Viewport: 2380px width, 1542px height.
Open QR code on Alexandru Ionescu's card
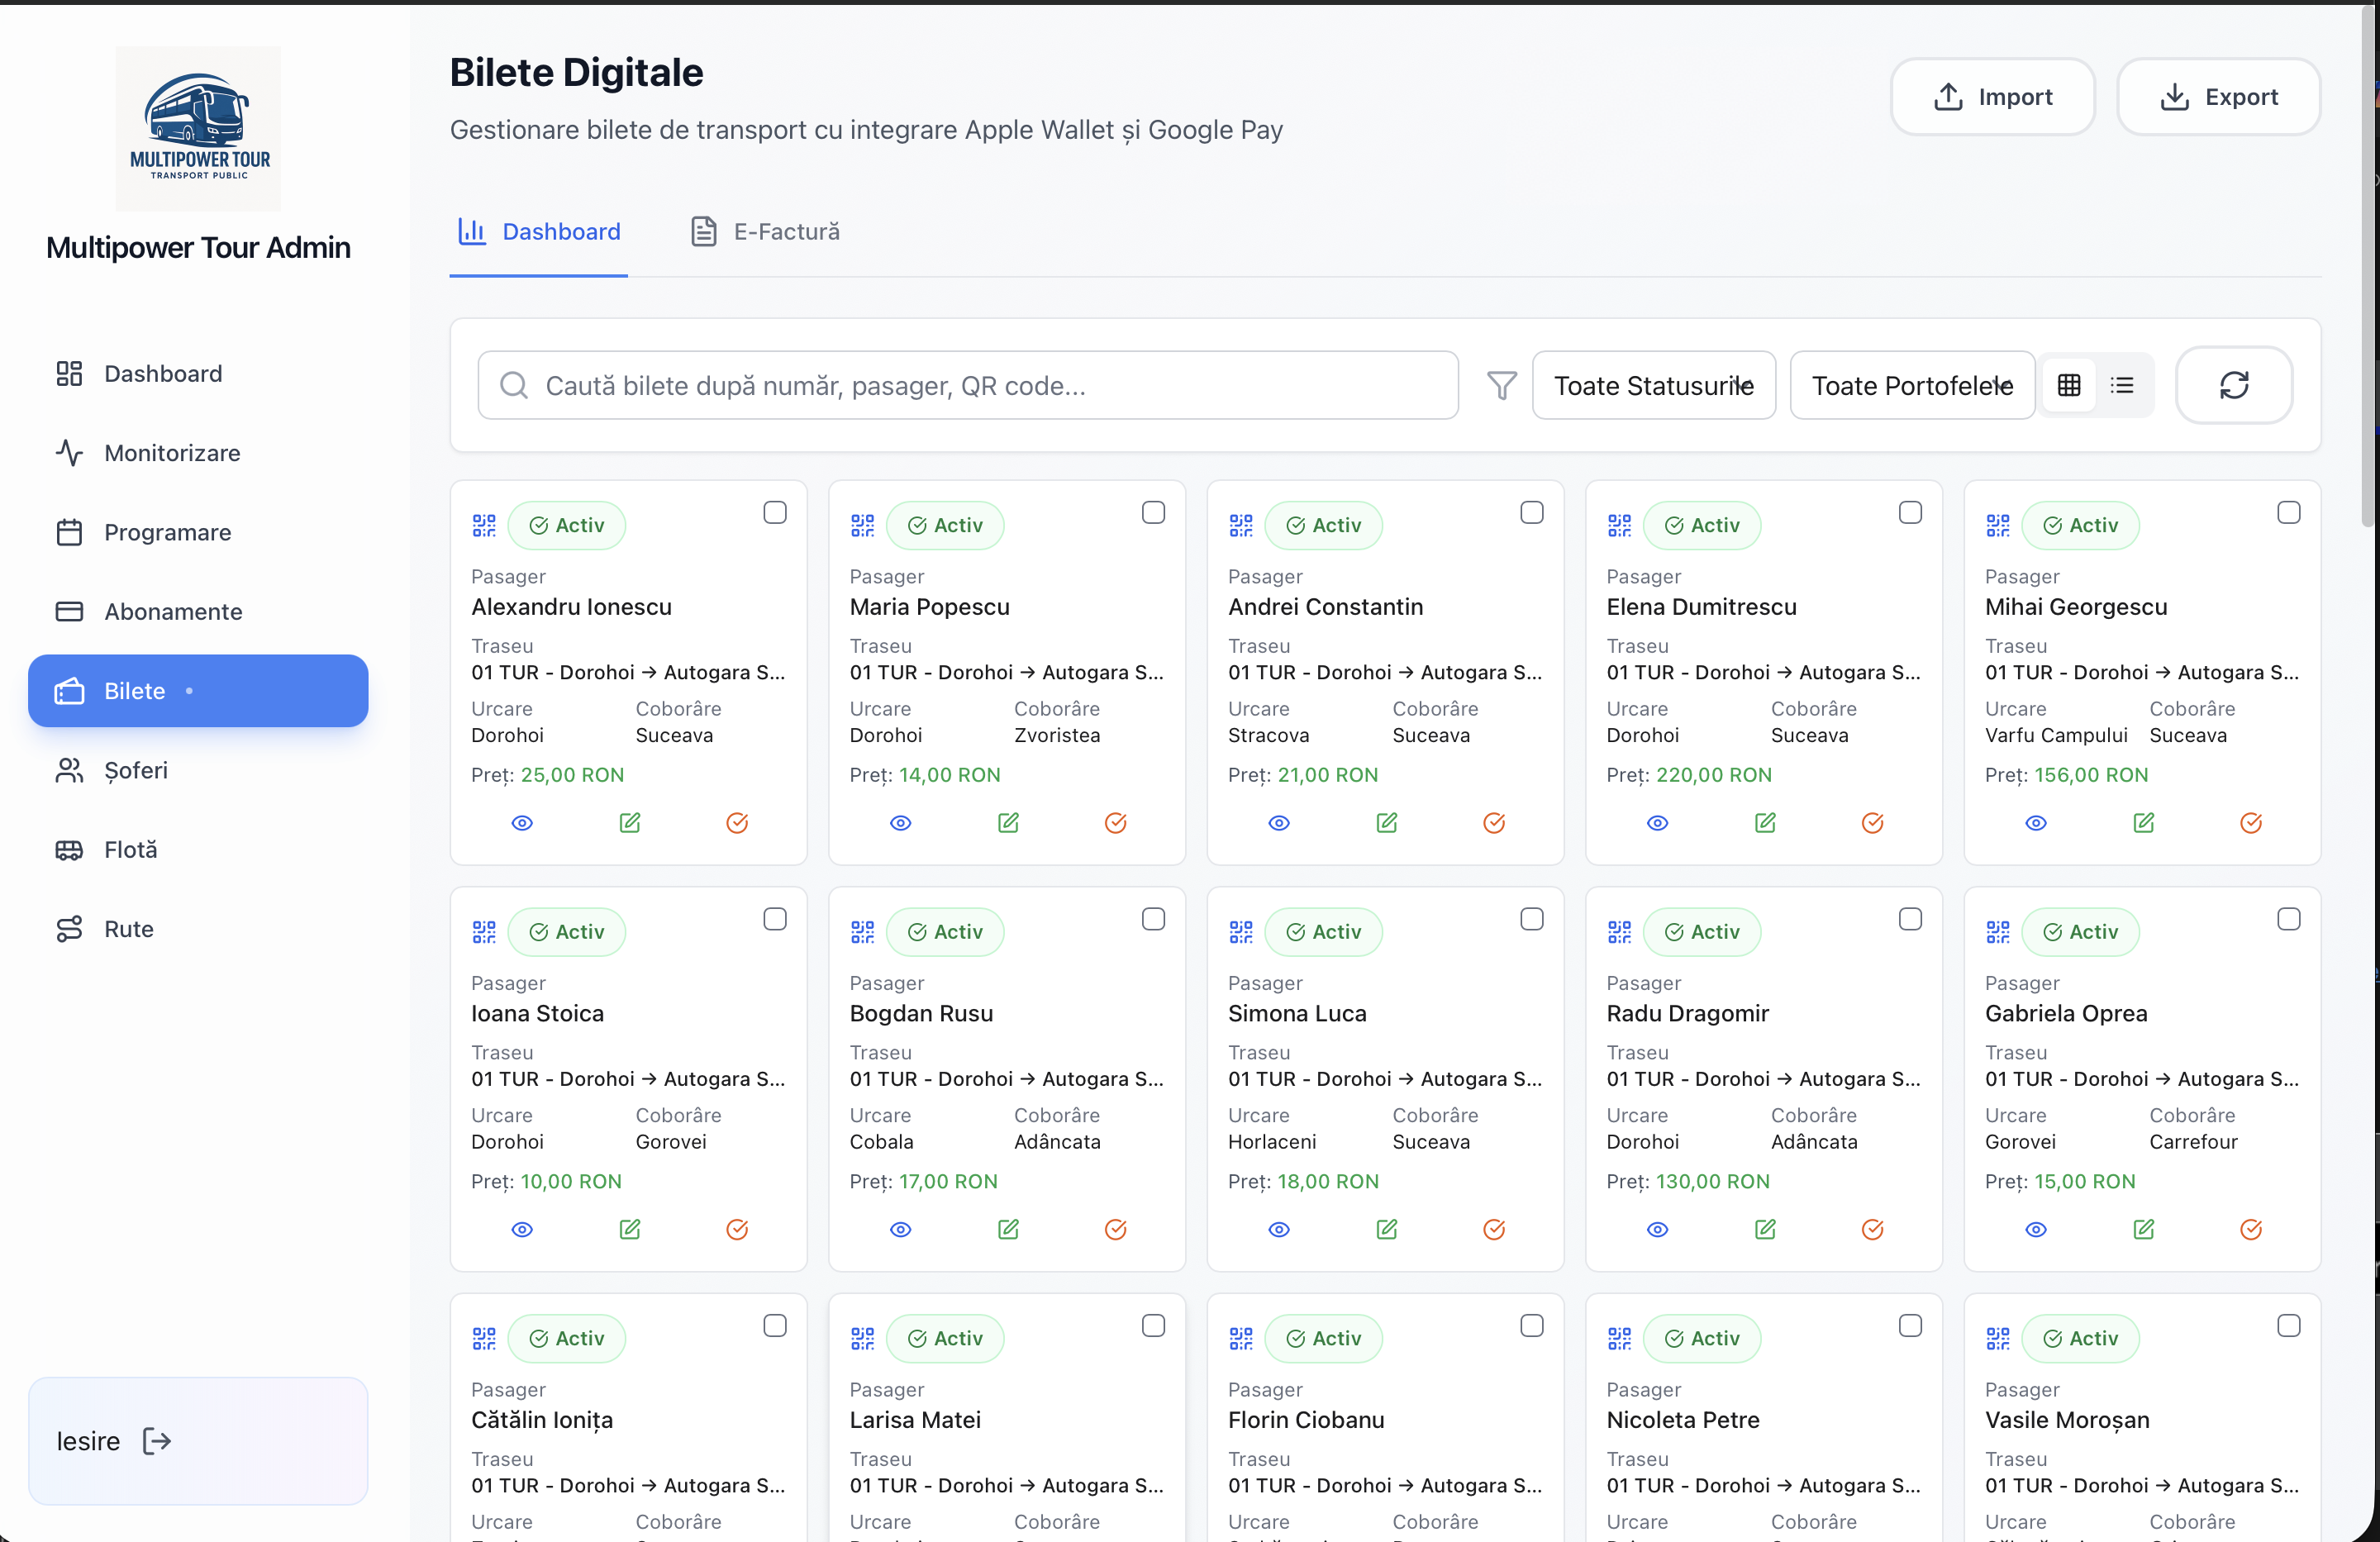[484, 525]
